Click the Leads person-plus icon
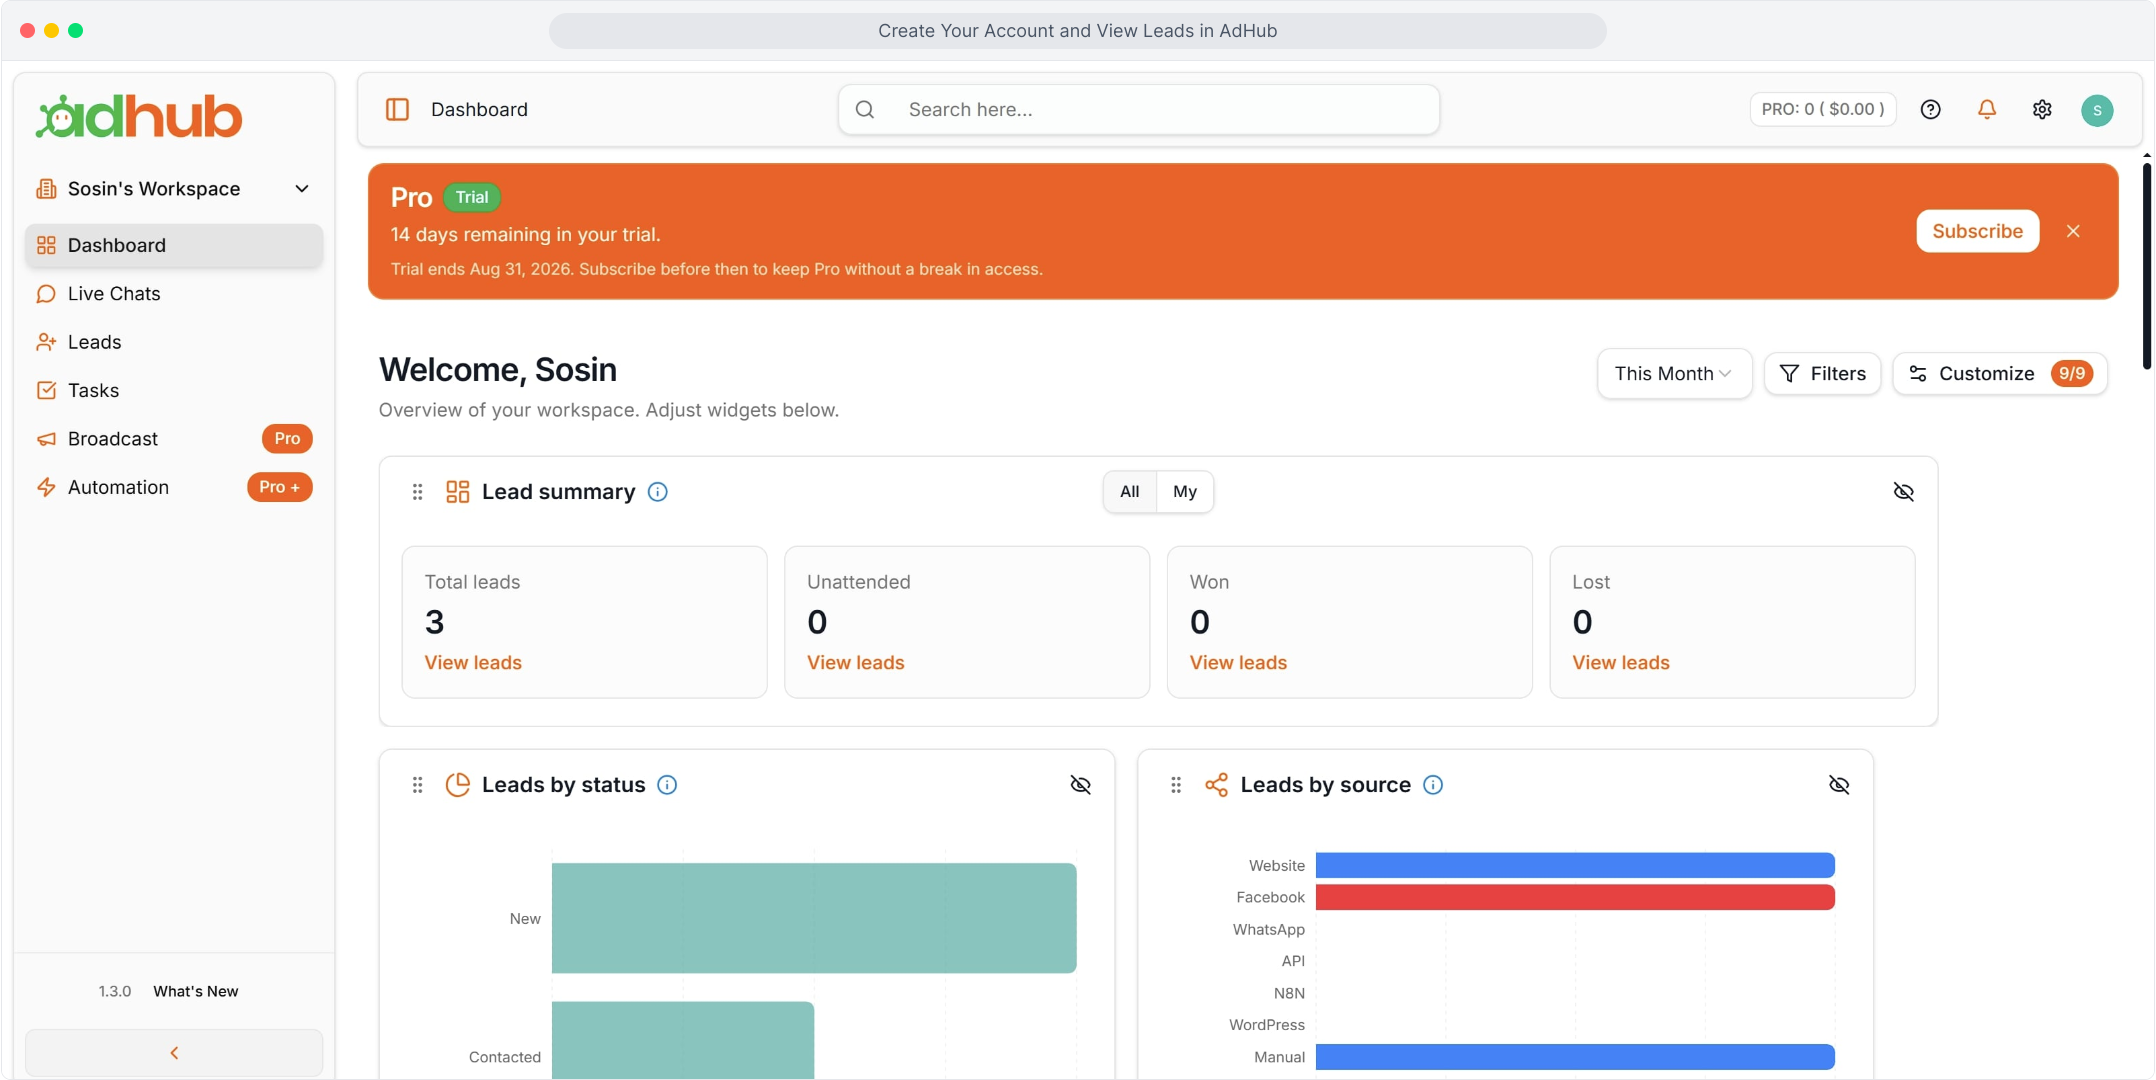This screenshot has width=2156, height=1080. coord(46,342)
